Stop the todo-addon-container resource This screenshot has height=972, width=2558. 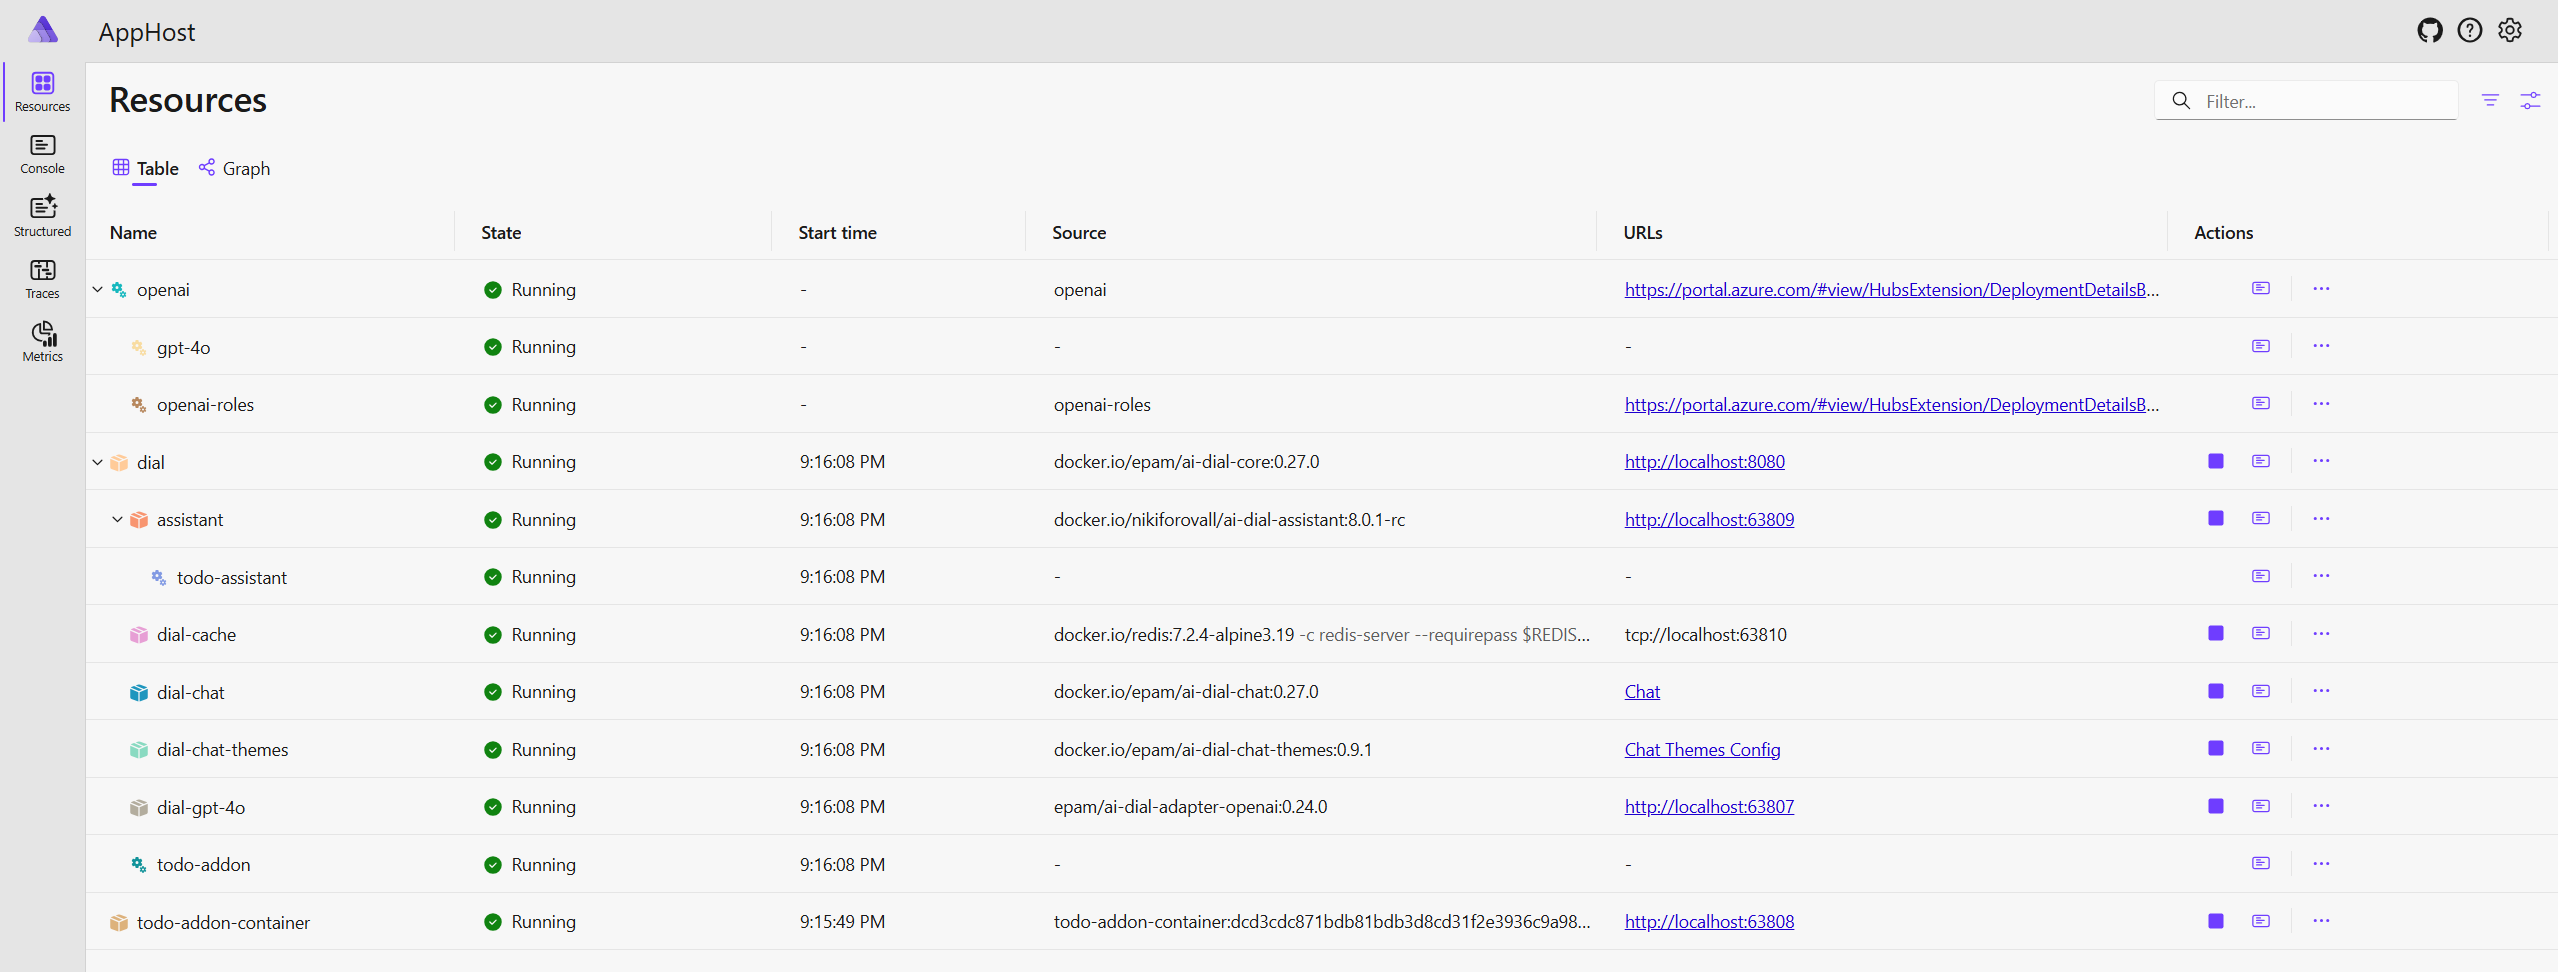(2216, 921)
